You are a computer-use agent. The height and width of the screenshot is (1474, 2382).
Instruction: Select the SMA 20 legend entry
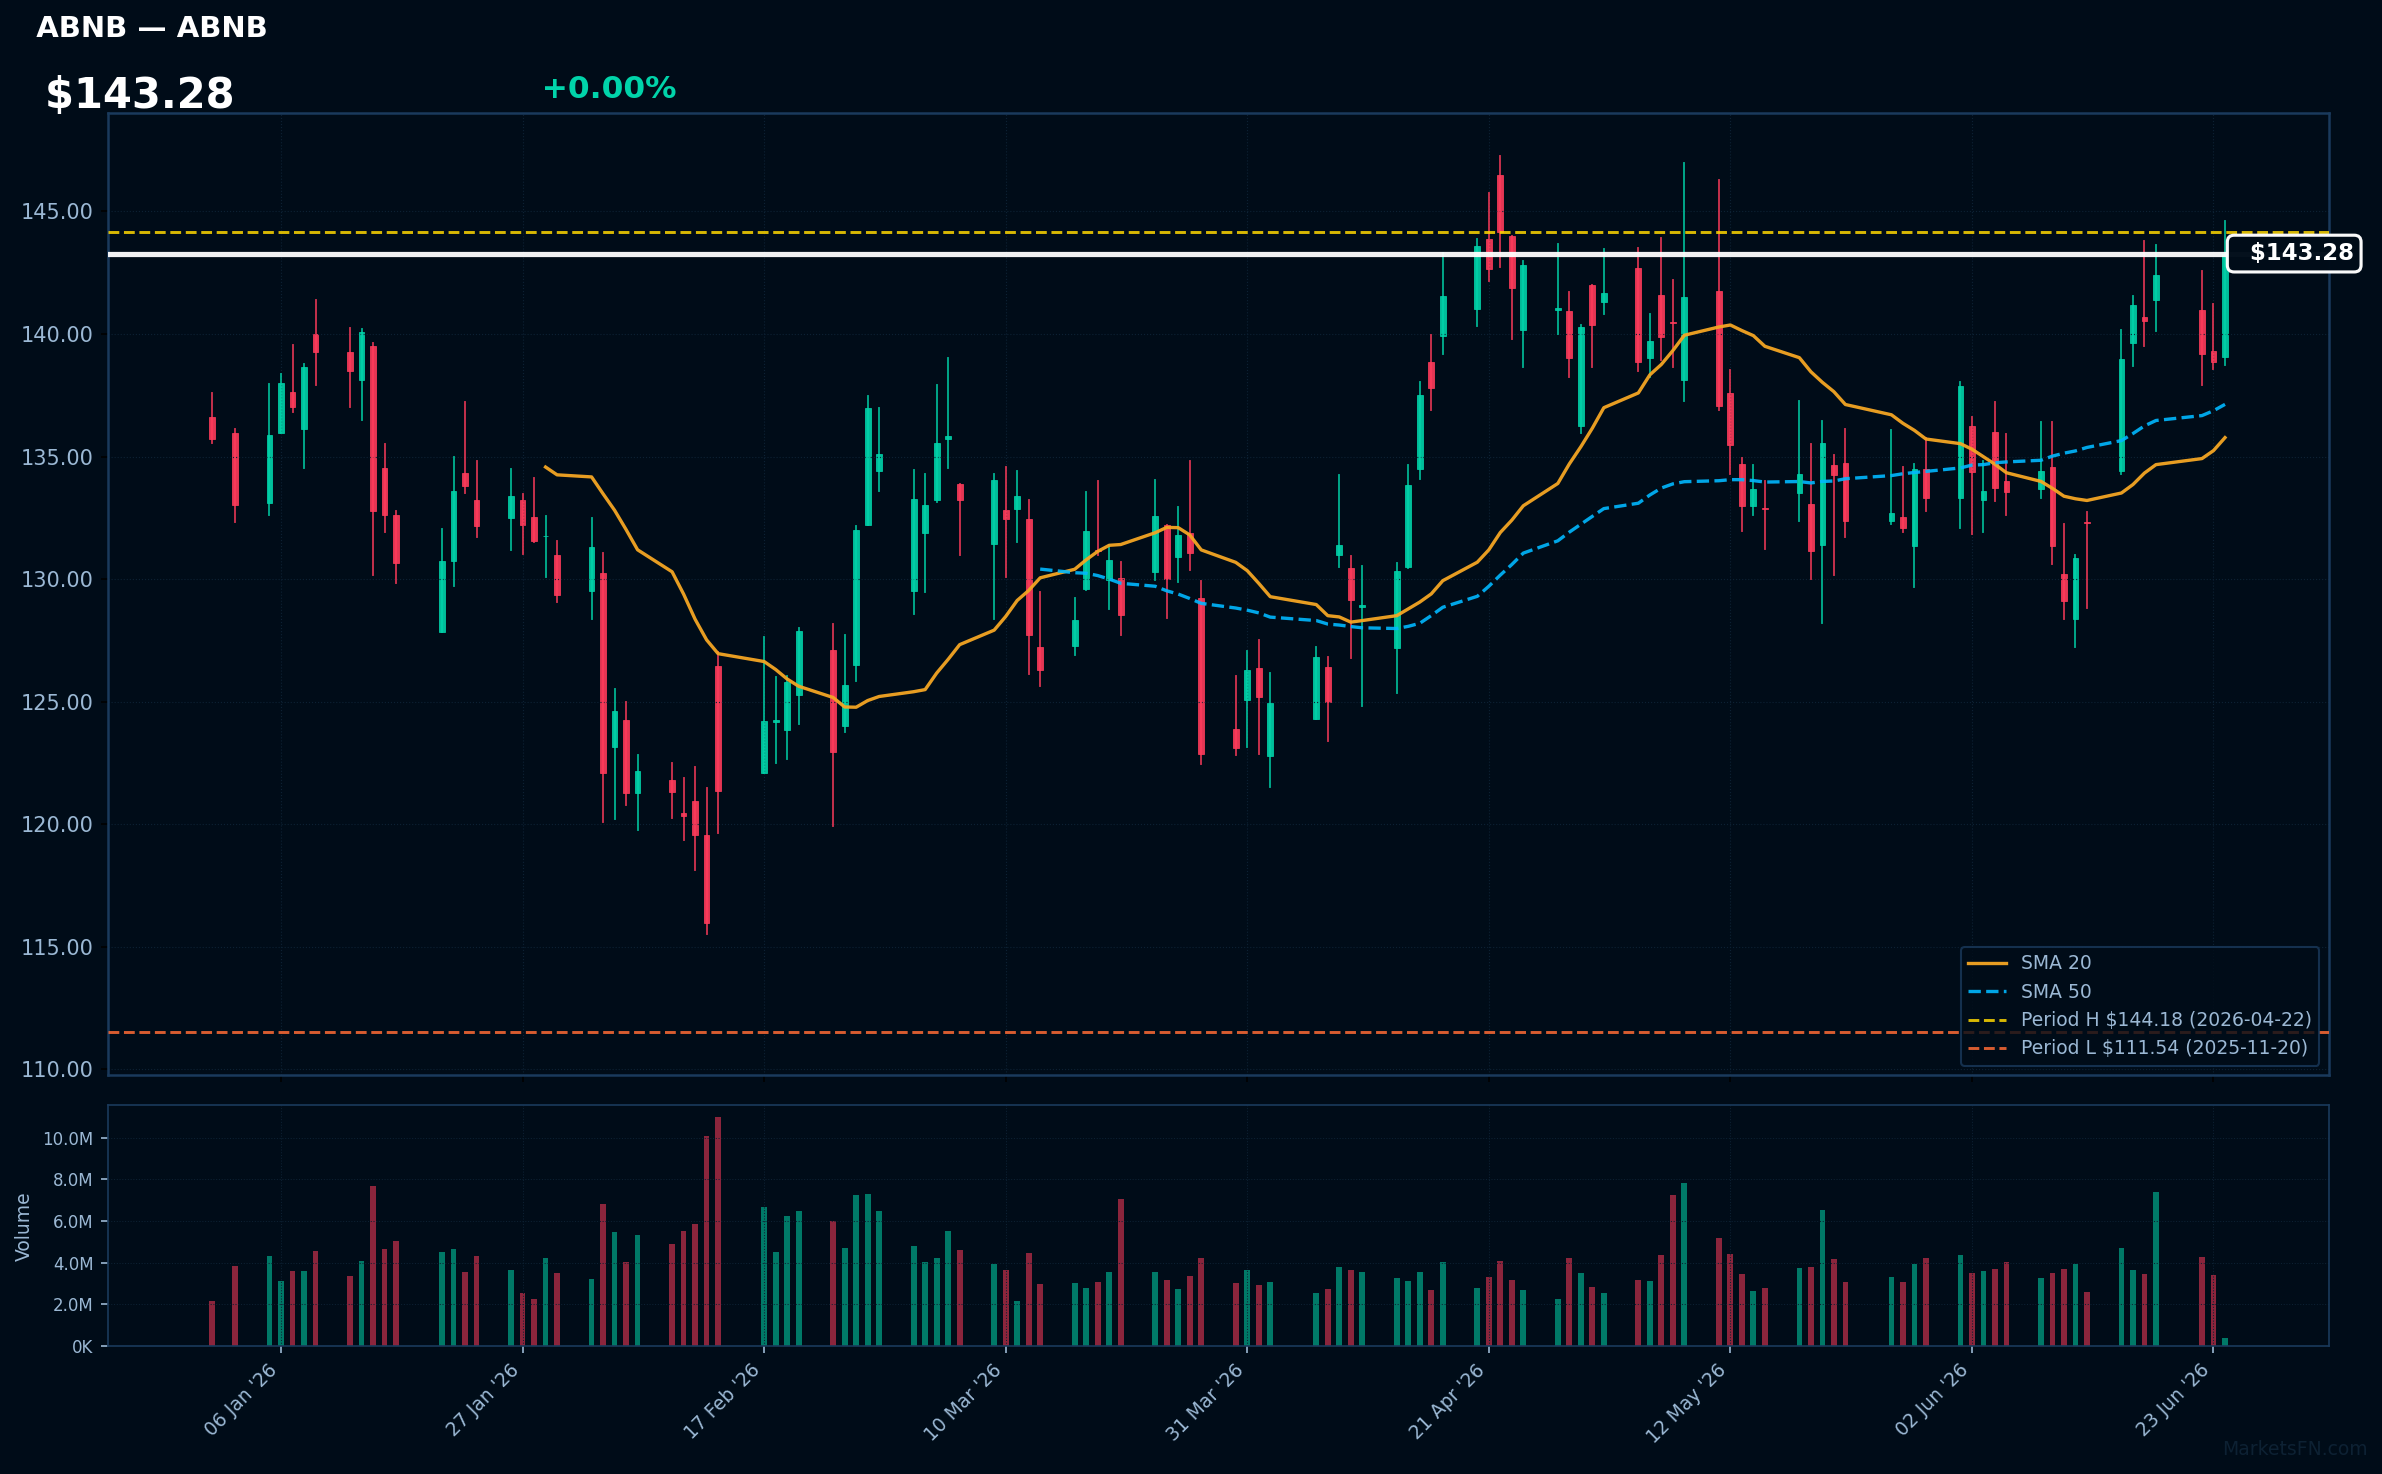tap(2030, 963)
